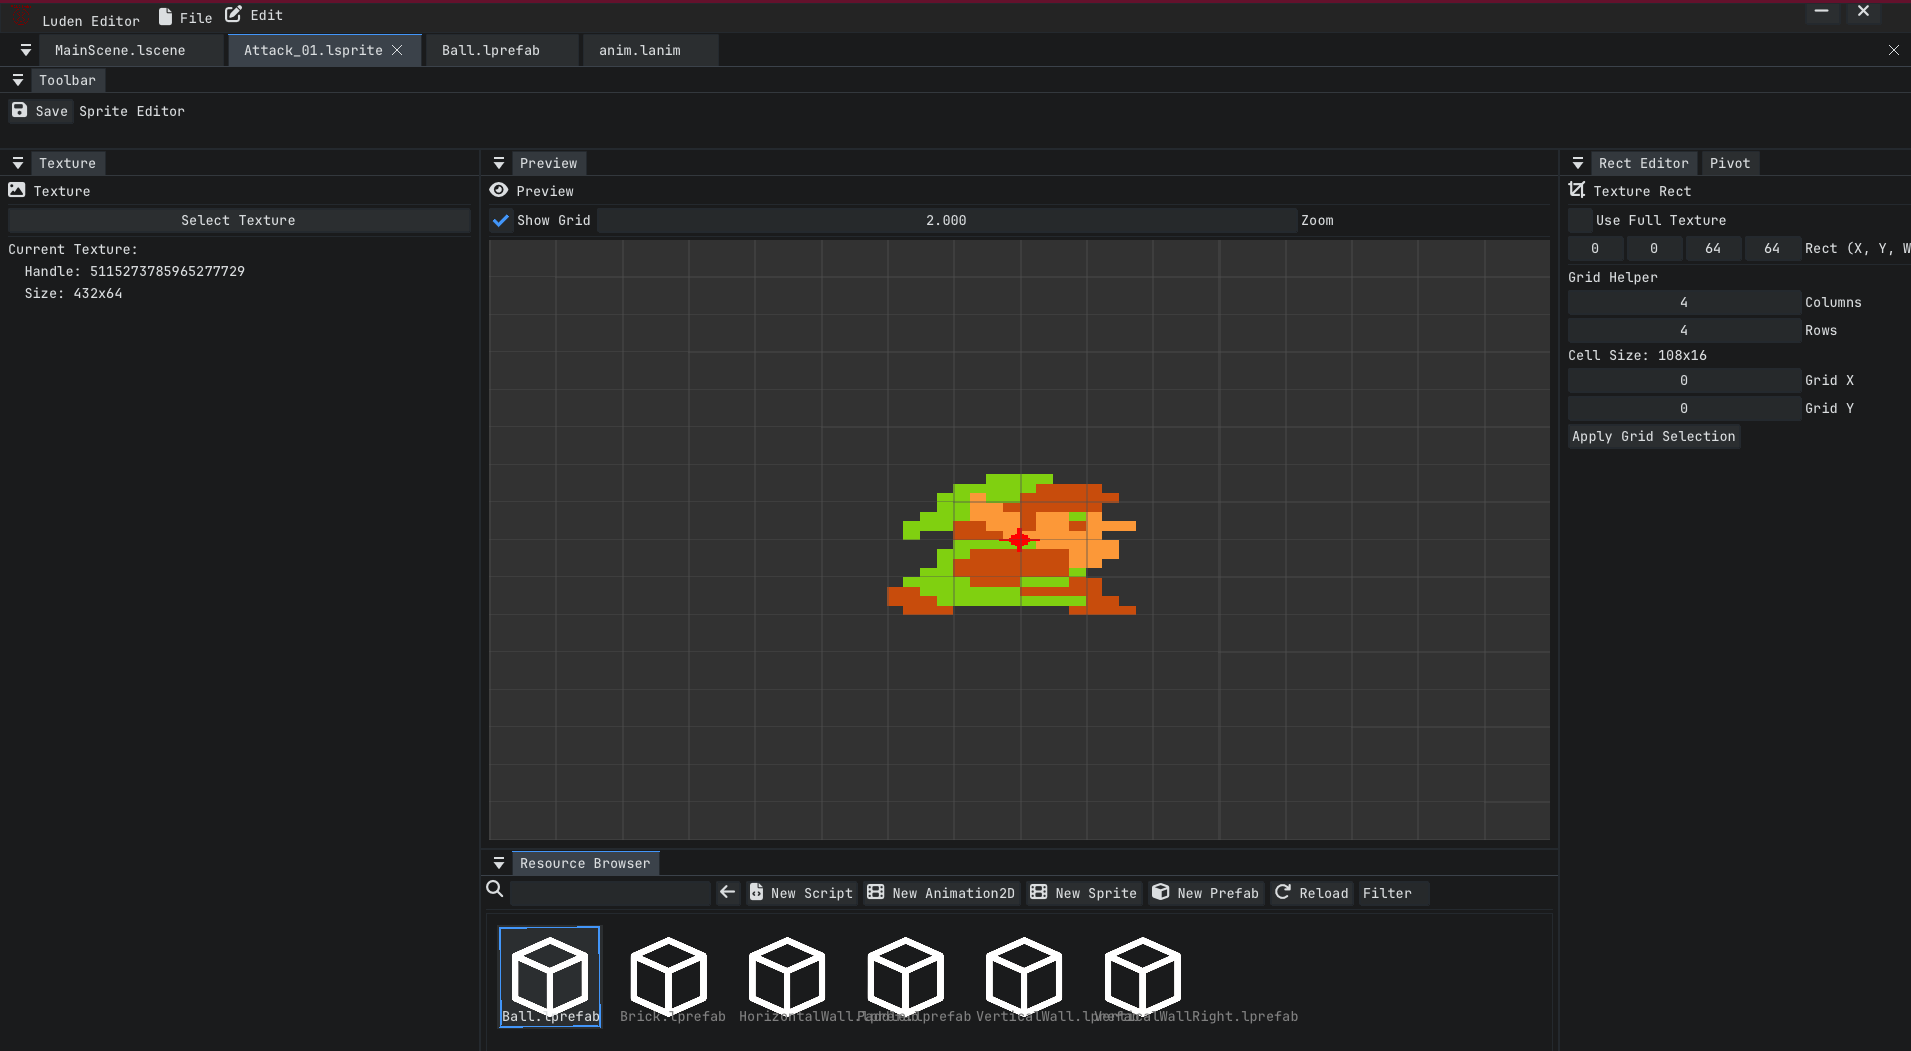Click Apply Grid Selection button
This screenshot has width=1911, height=1051.
pos(1654,436)
